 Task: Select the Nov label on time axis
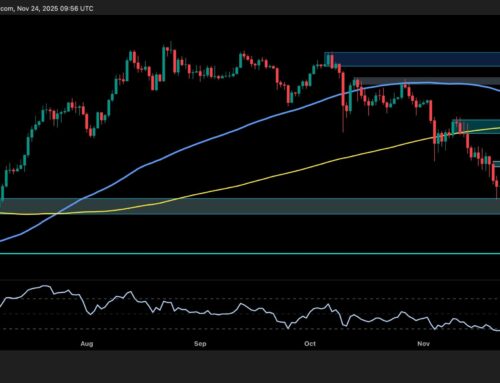coord(423,344)
